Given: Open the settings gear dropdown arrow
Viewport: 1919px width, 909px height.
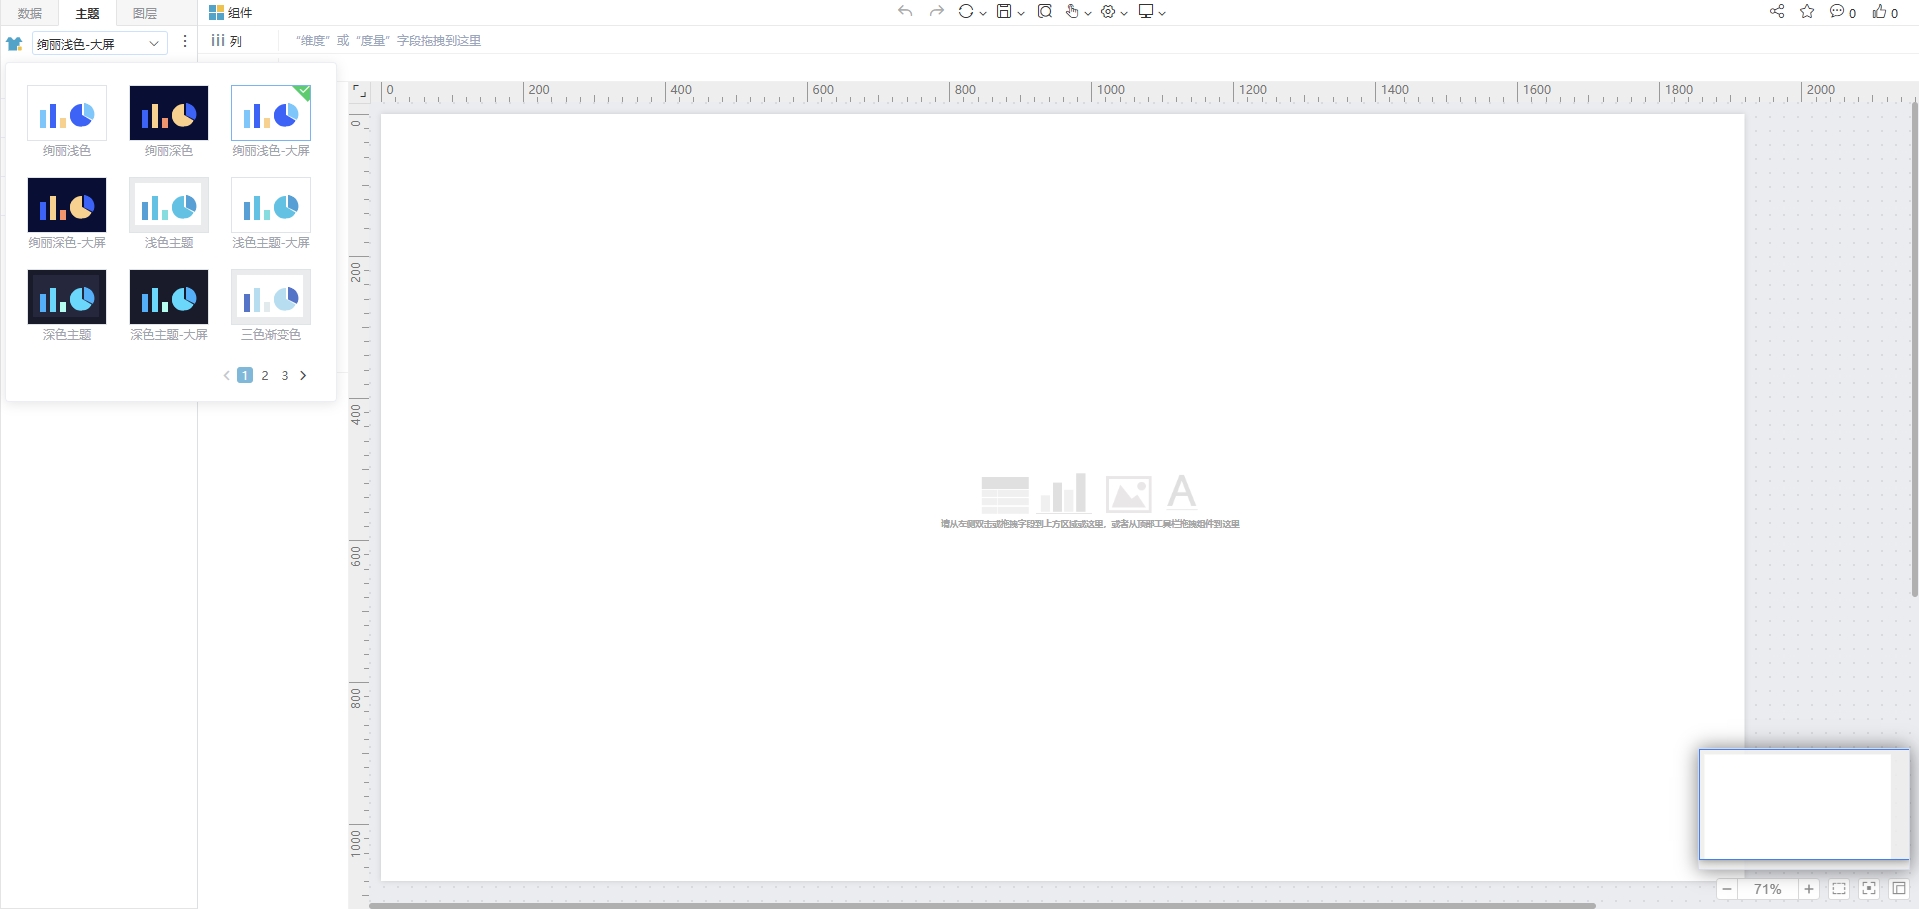Looking at the screenshot, I should click(1125, 13).
